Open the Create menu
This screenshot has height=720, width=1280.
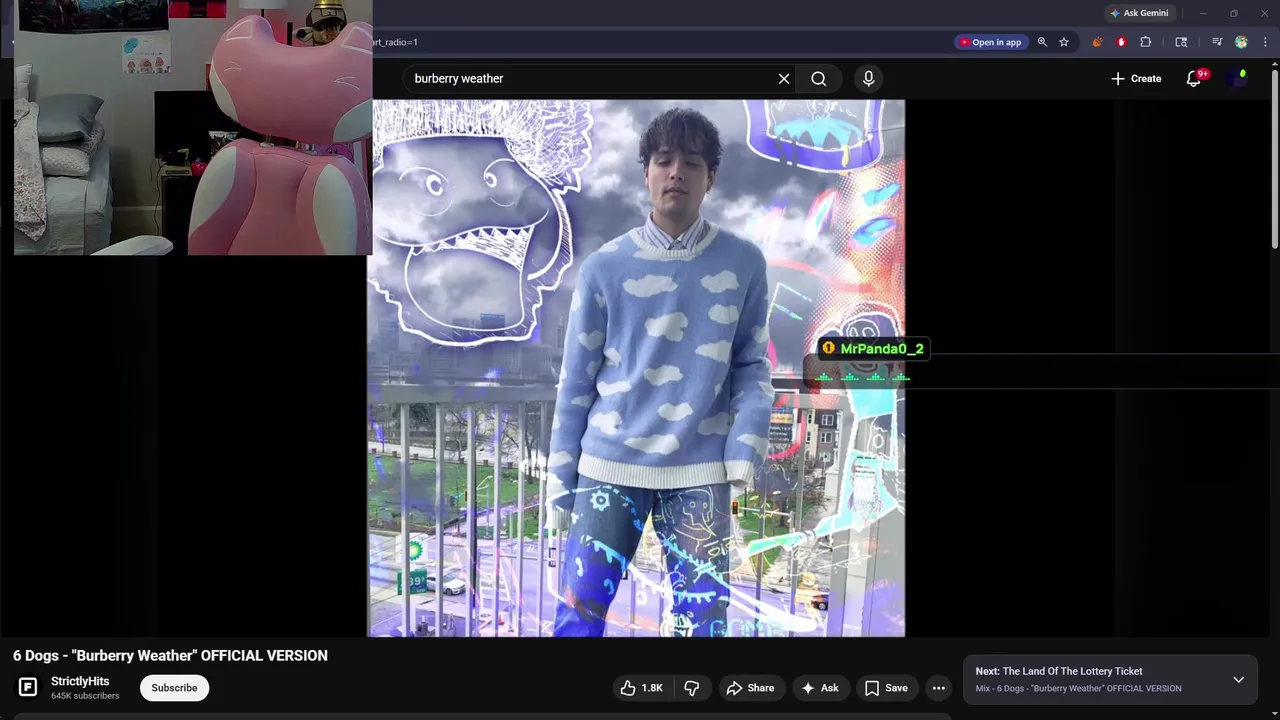tap(1136, 78)
